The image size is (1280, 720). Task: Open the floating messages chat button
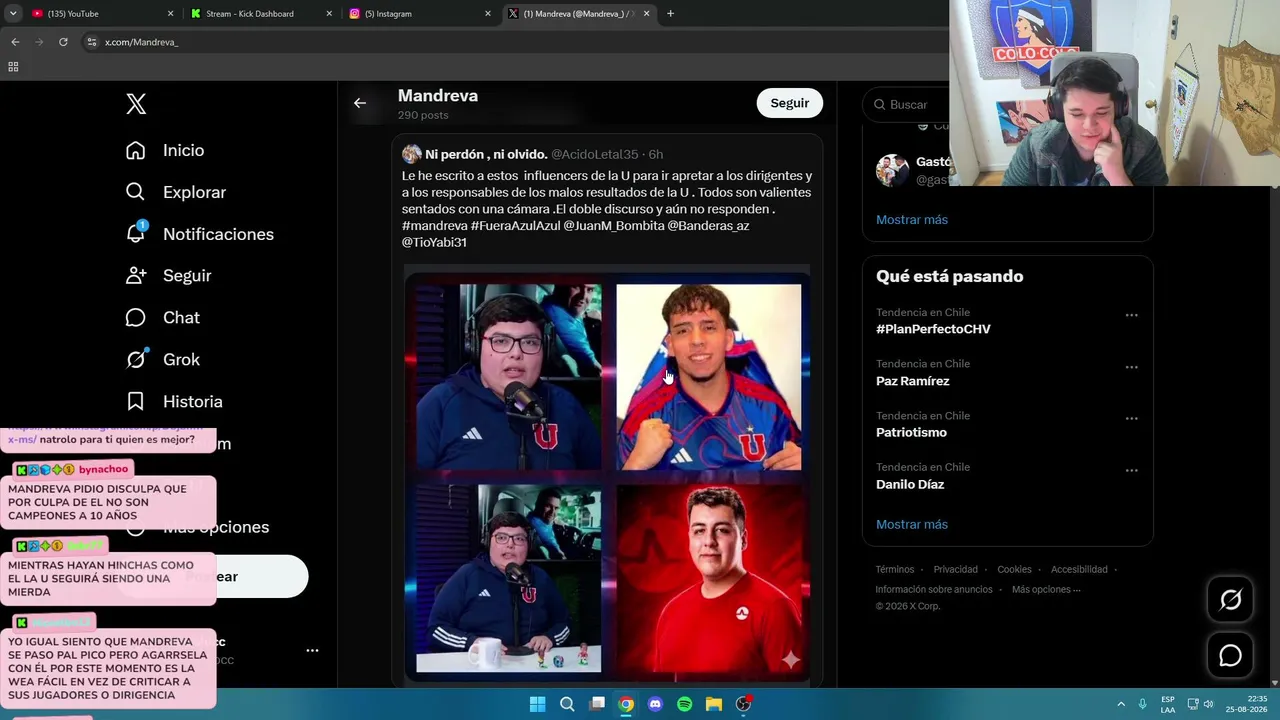[1230, 656]
